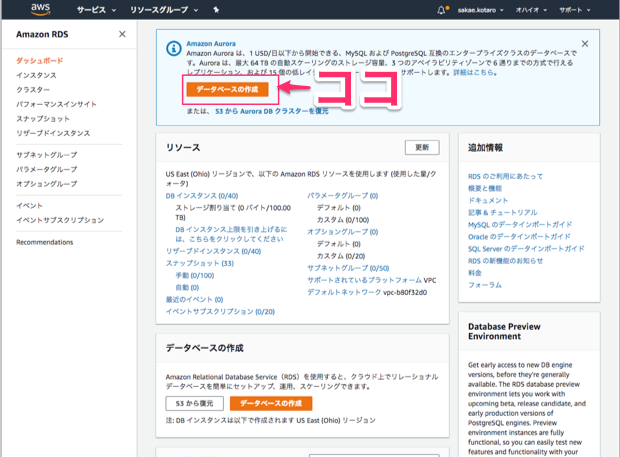The height and width of the screenshot is (457, 620).
Task: Open SQL Server のデータインポートガイド link
Action: (x=526, y=249)
